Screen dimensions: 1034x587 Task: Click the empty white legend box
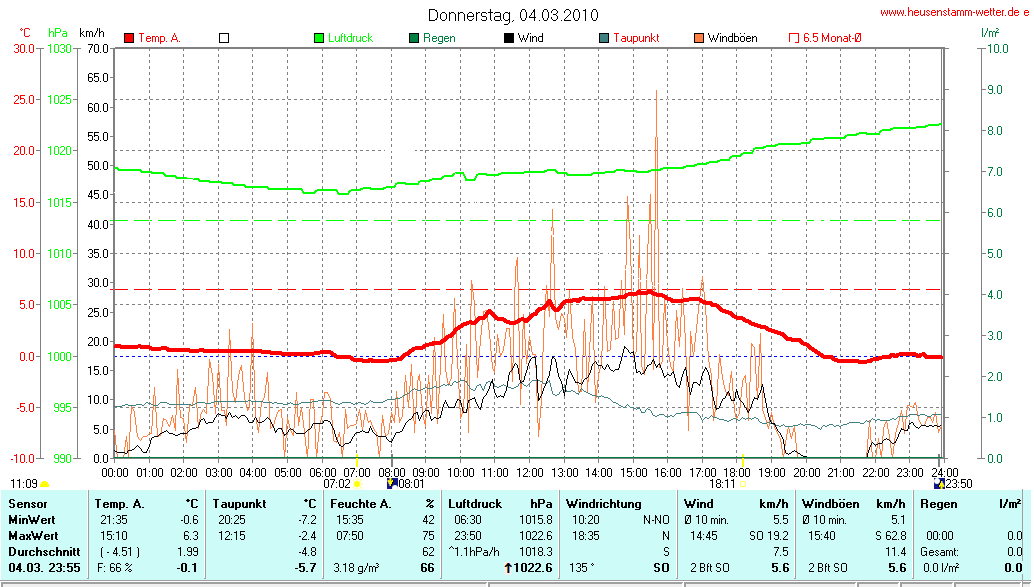point(224,38)
